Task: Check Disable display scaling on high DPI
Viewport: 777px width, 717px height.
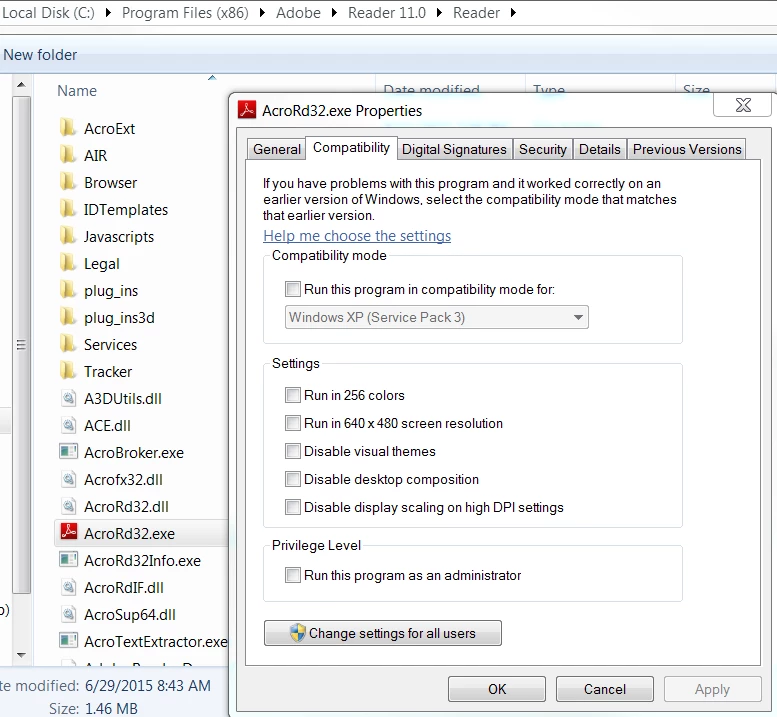Action: click(x=293, y=507)
